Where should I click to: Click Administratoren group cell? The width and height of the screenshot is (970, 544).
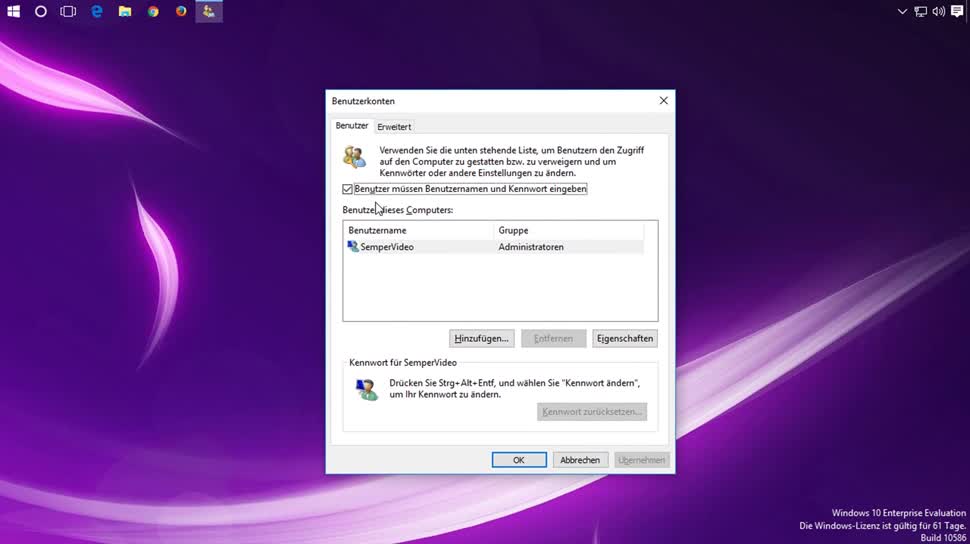[531, 247]
